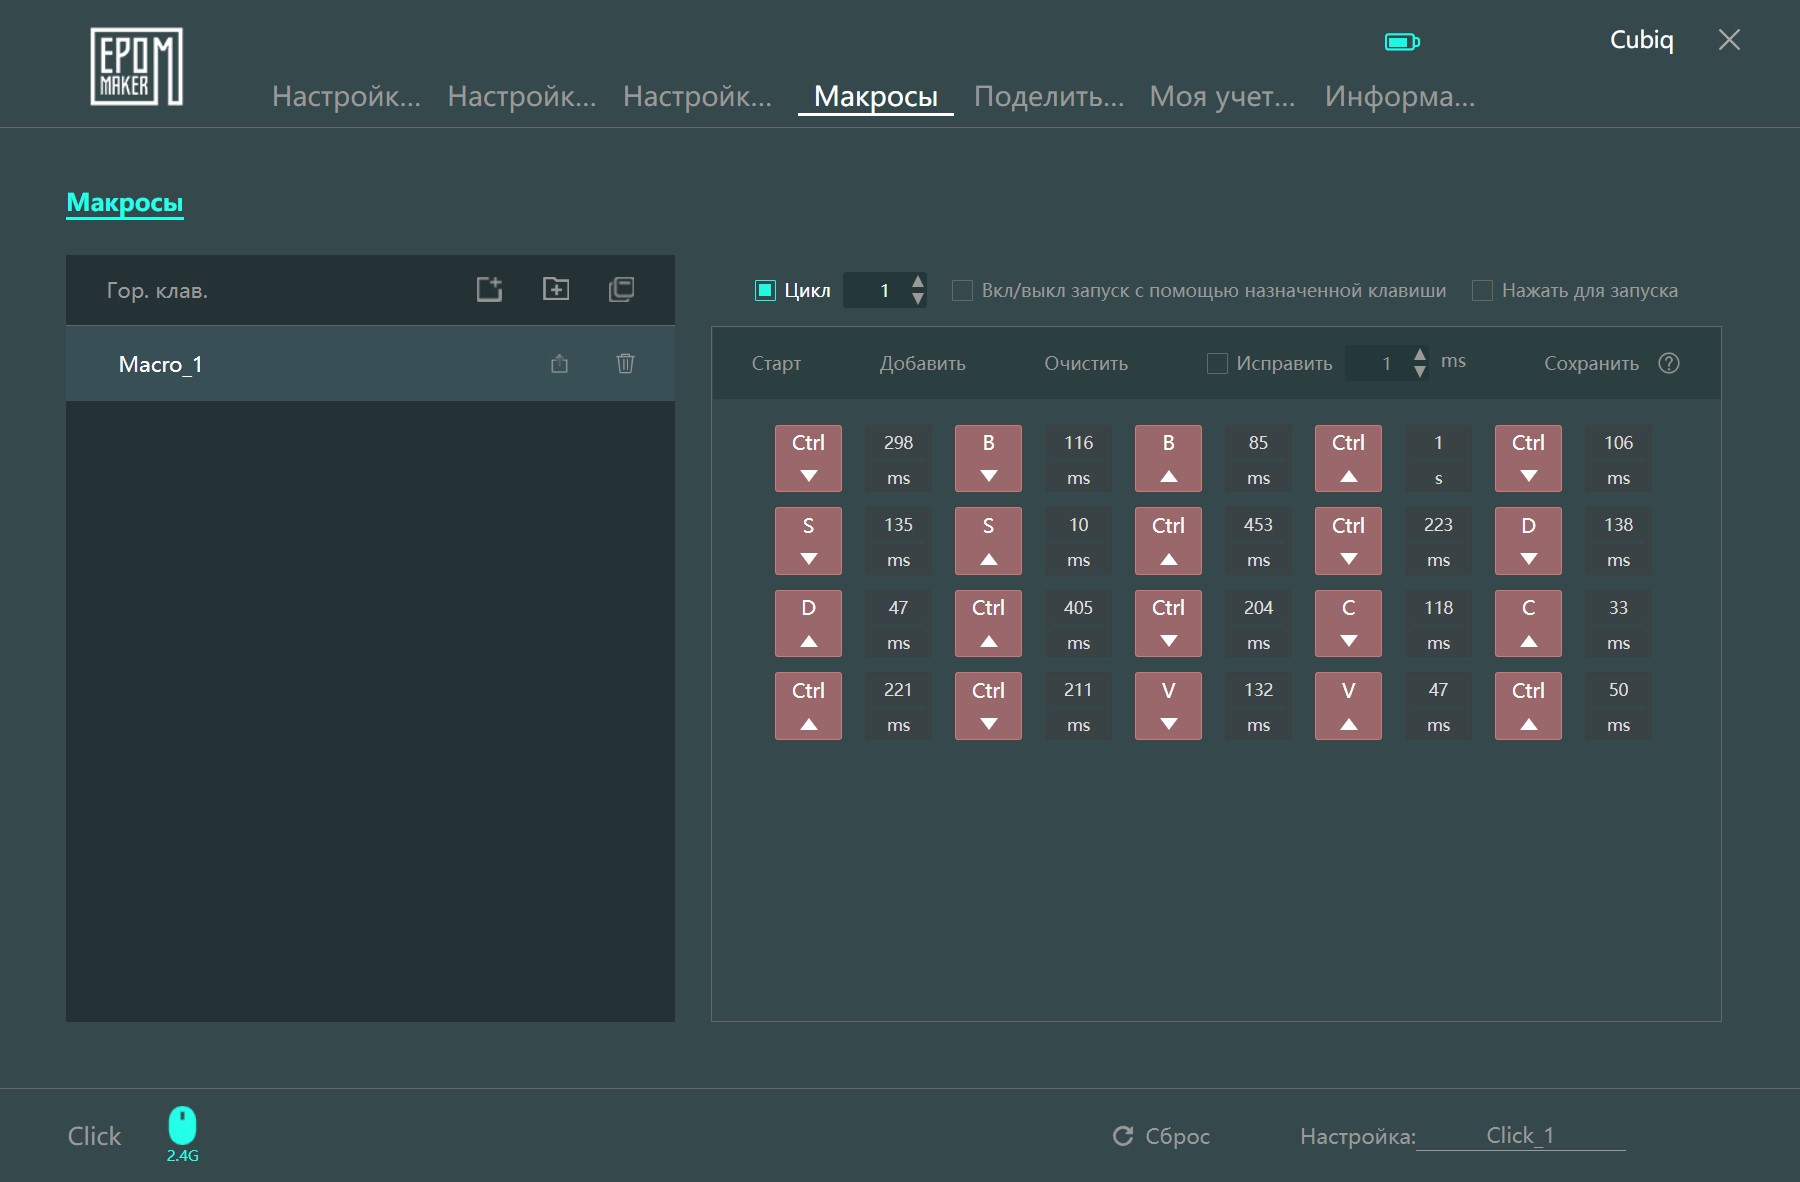
Task: Delete Macro_1 using the trash icon
Action: coord(625,363)
